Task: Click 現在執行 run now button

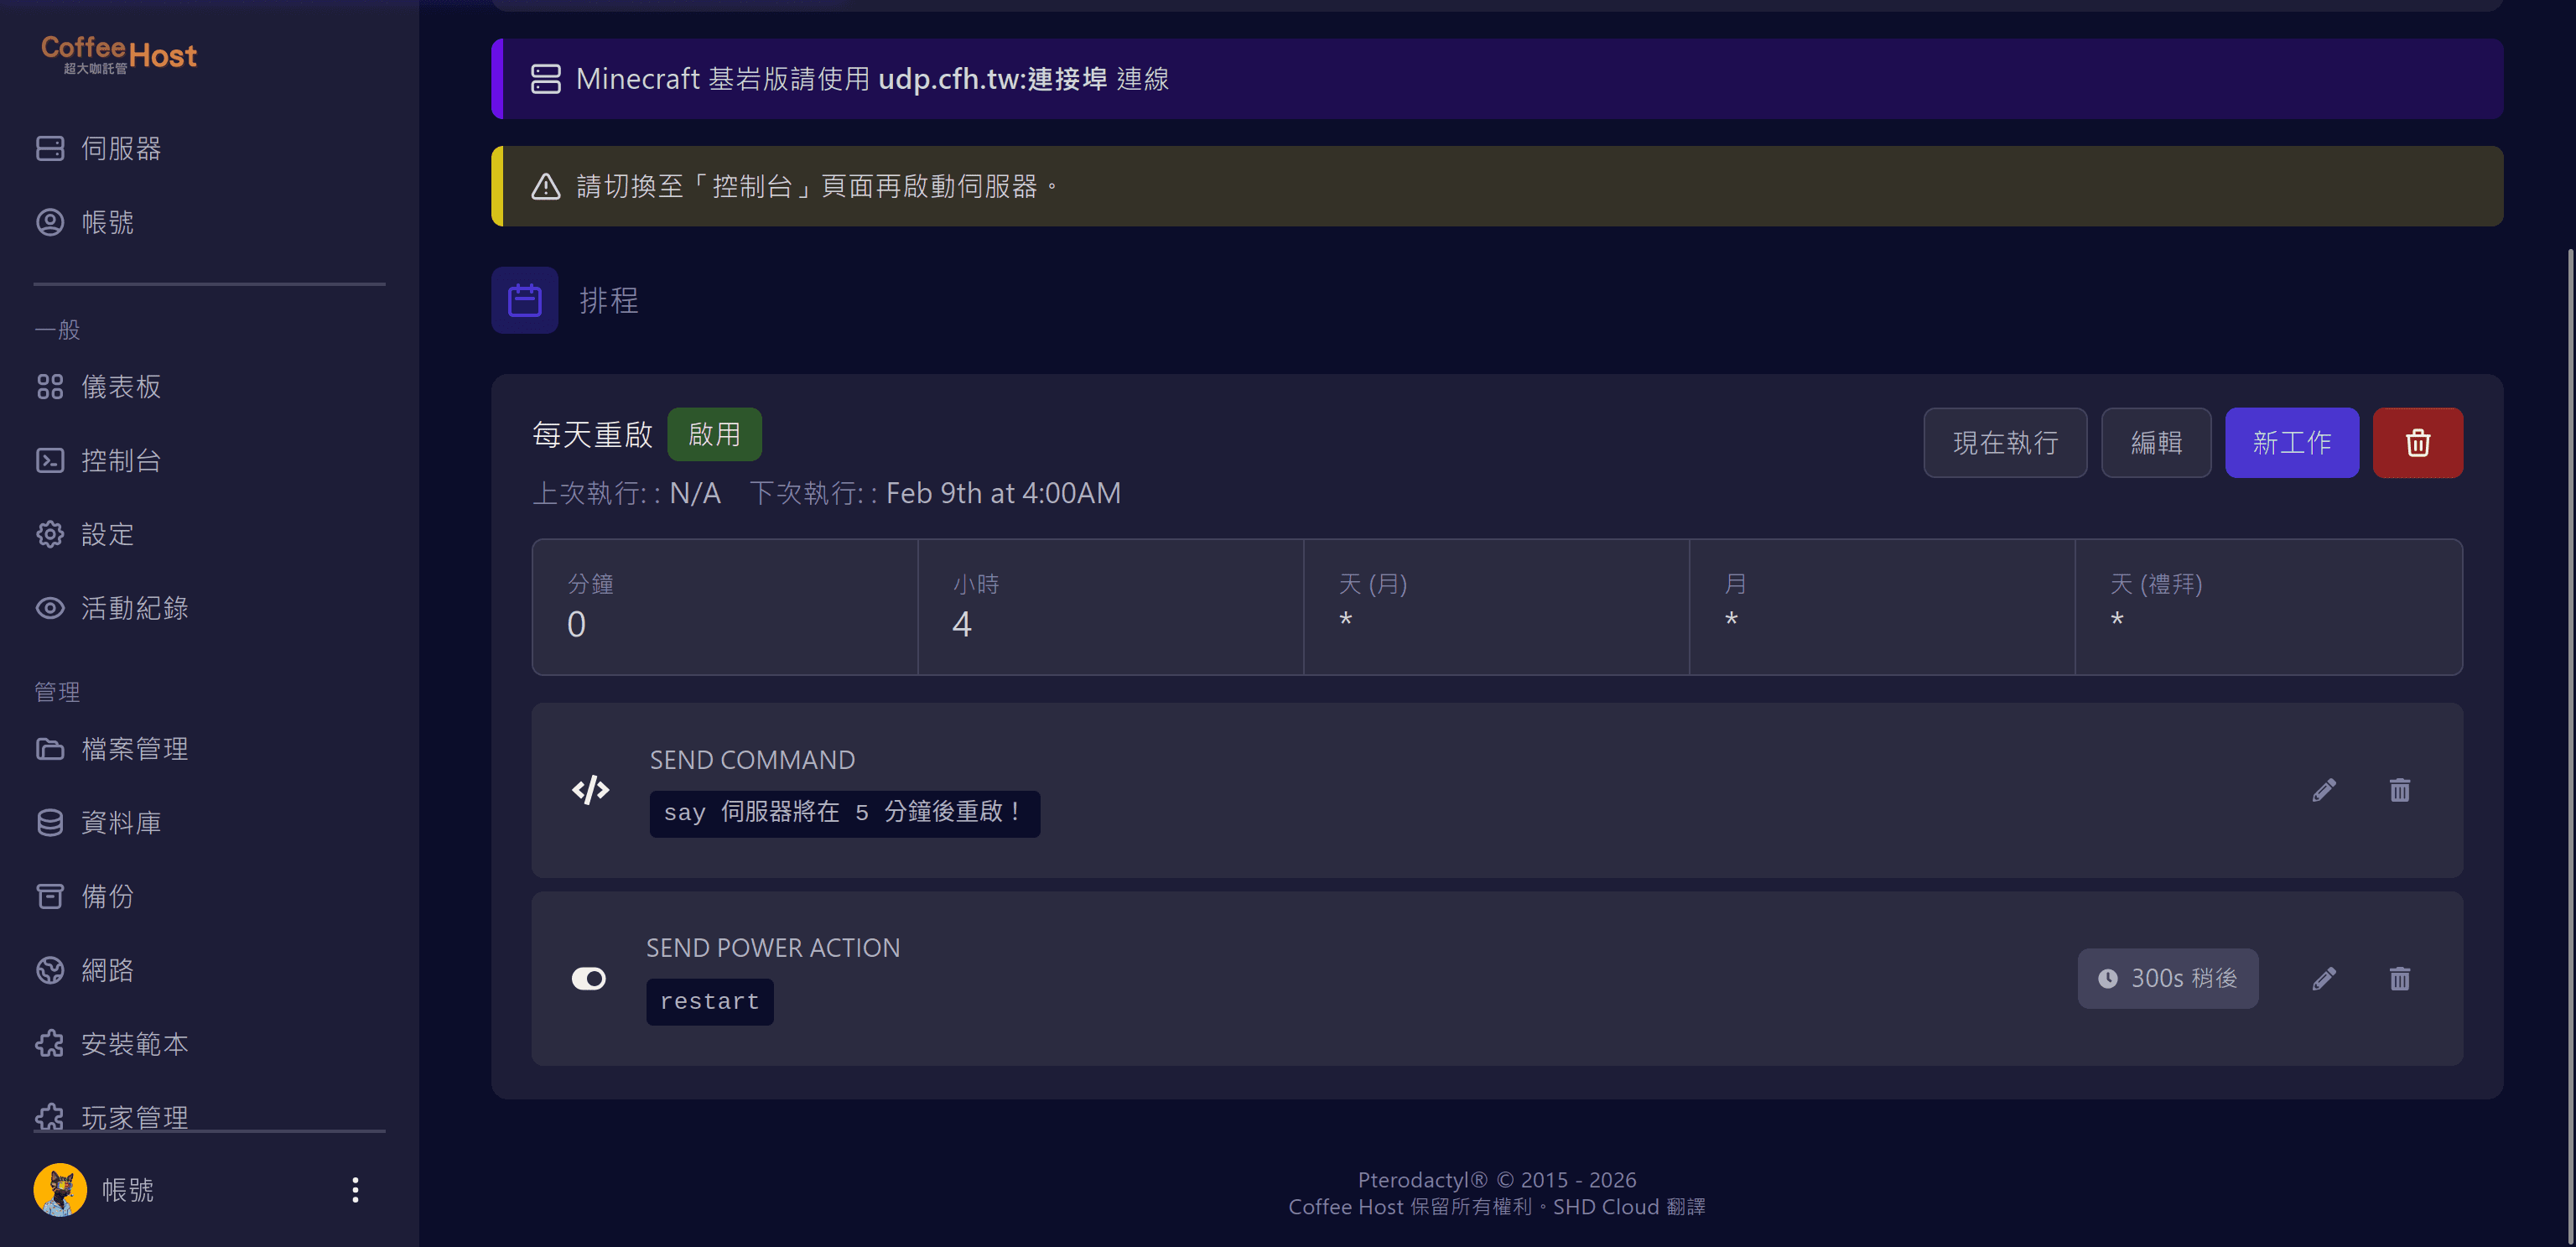Action: pyautogui.click(x=2004, y=442)
